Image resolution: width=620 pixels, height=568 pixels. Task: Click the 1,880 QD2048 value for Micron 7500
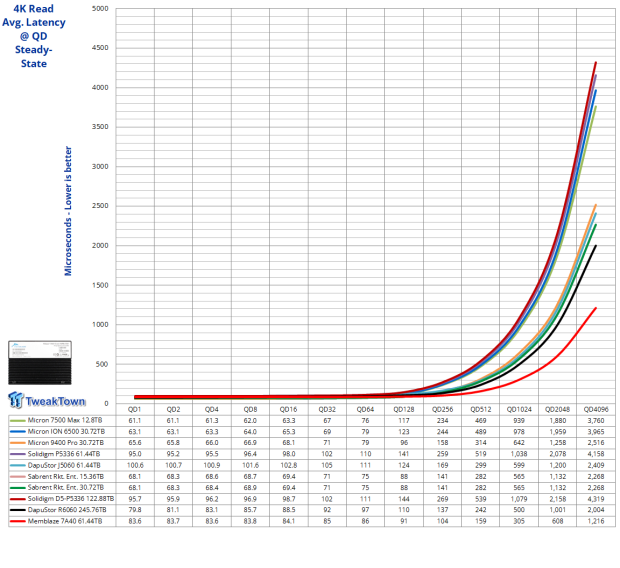pos(558,420)
